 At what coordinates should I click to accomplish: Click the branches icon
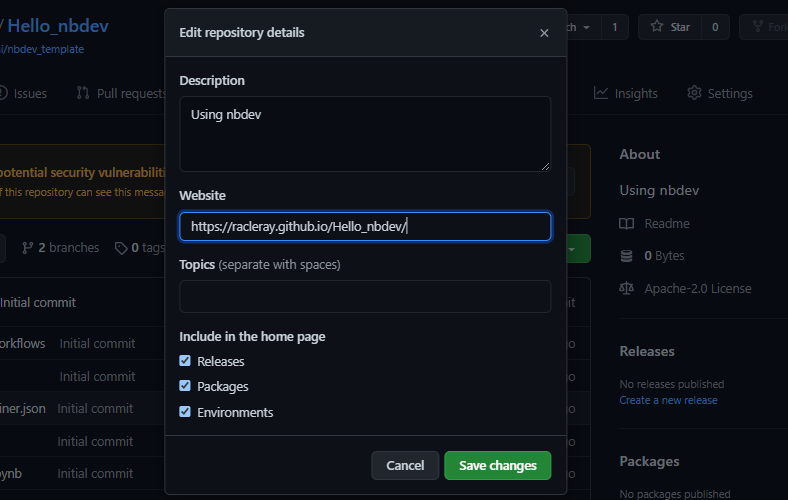pyautogui.click(x=28, y=248)
